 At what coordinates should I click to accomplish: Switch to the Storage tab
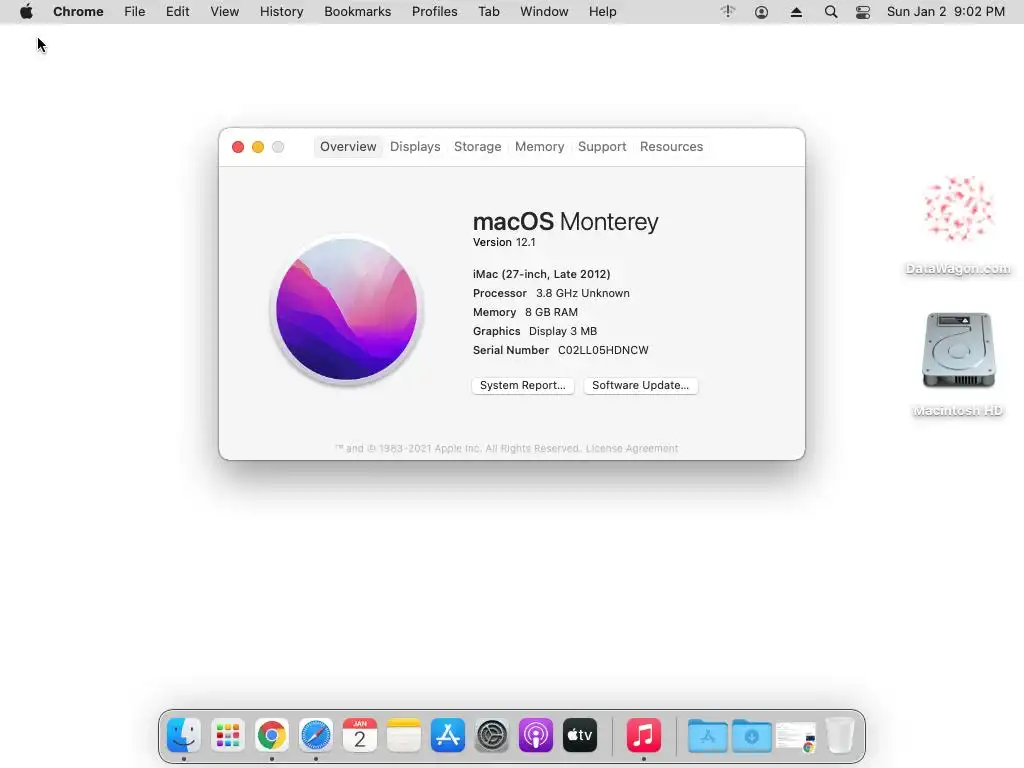[x=477, y=147]
